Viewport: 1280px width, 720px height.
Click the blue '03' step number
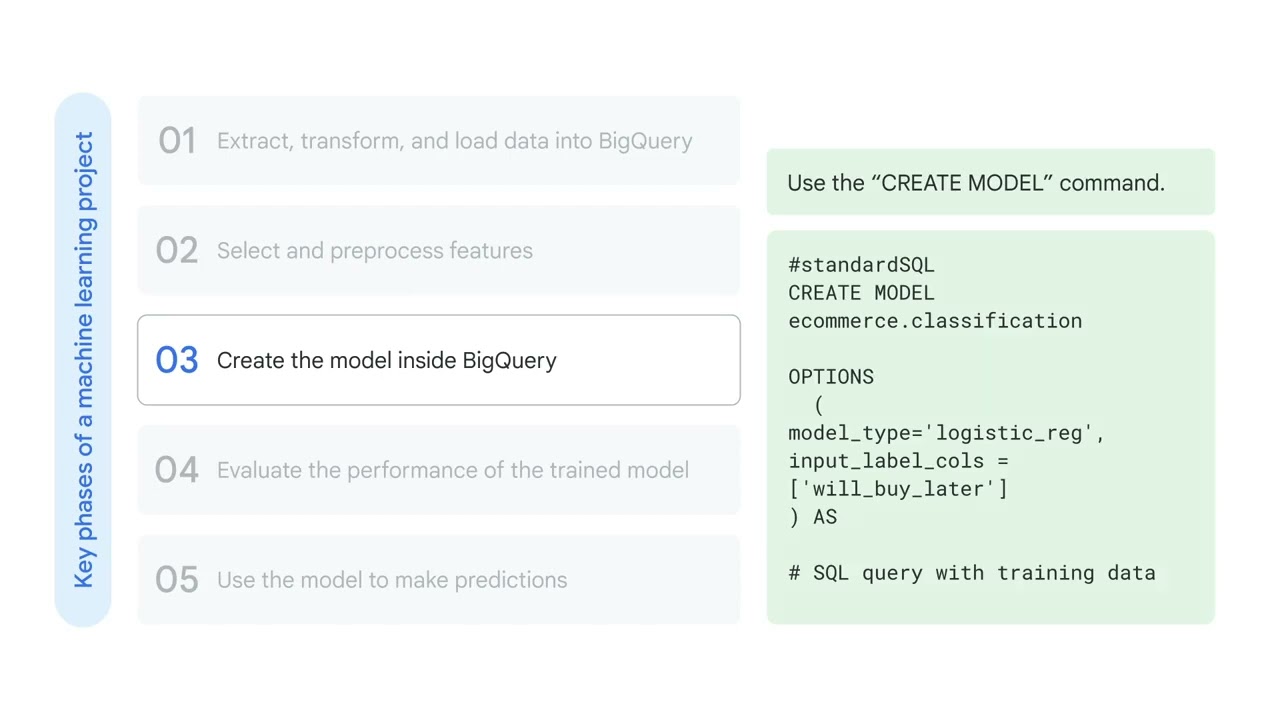177,360
